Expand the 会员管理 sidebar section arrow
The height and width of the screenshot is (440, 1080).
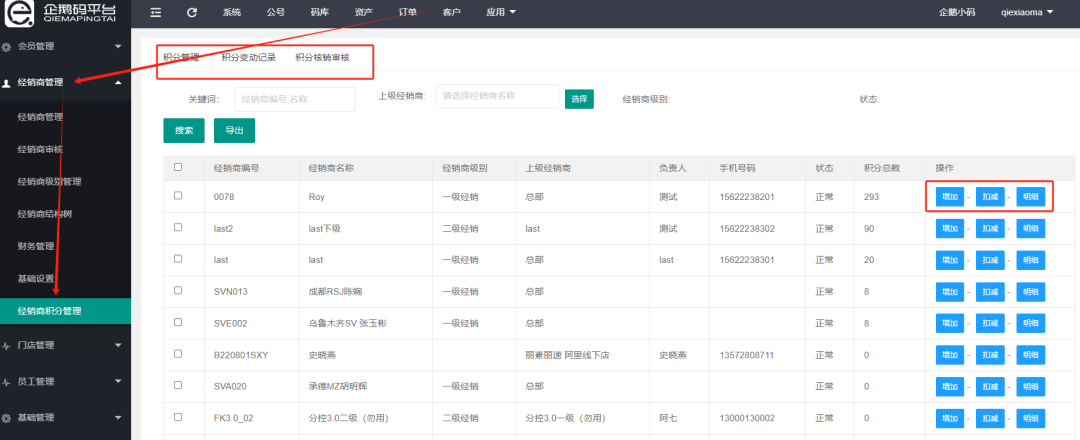coord(118,47)
